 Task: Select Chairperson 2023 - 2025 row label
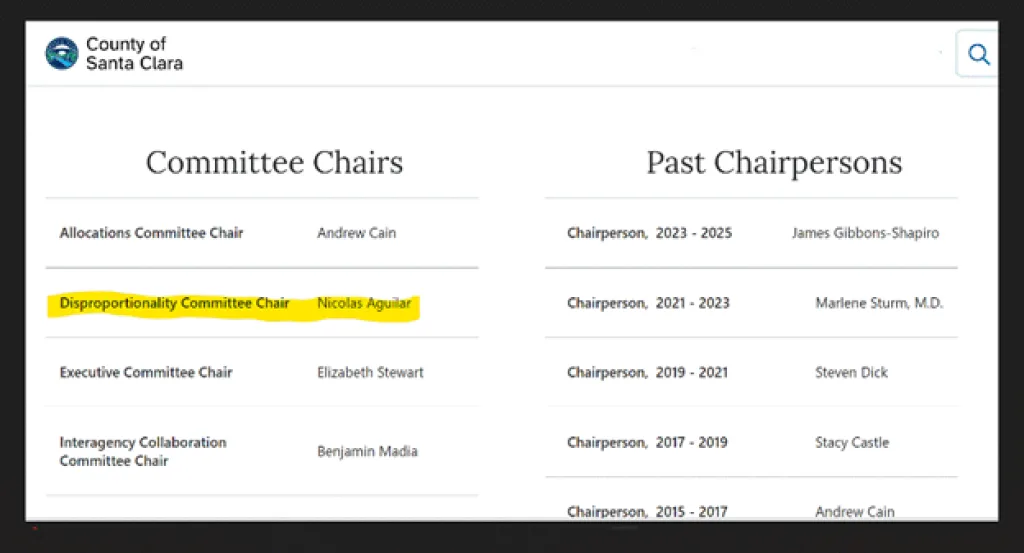(649, 233)
